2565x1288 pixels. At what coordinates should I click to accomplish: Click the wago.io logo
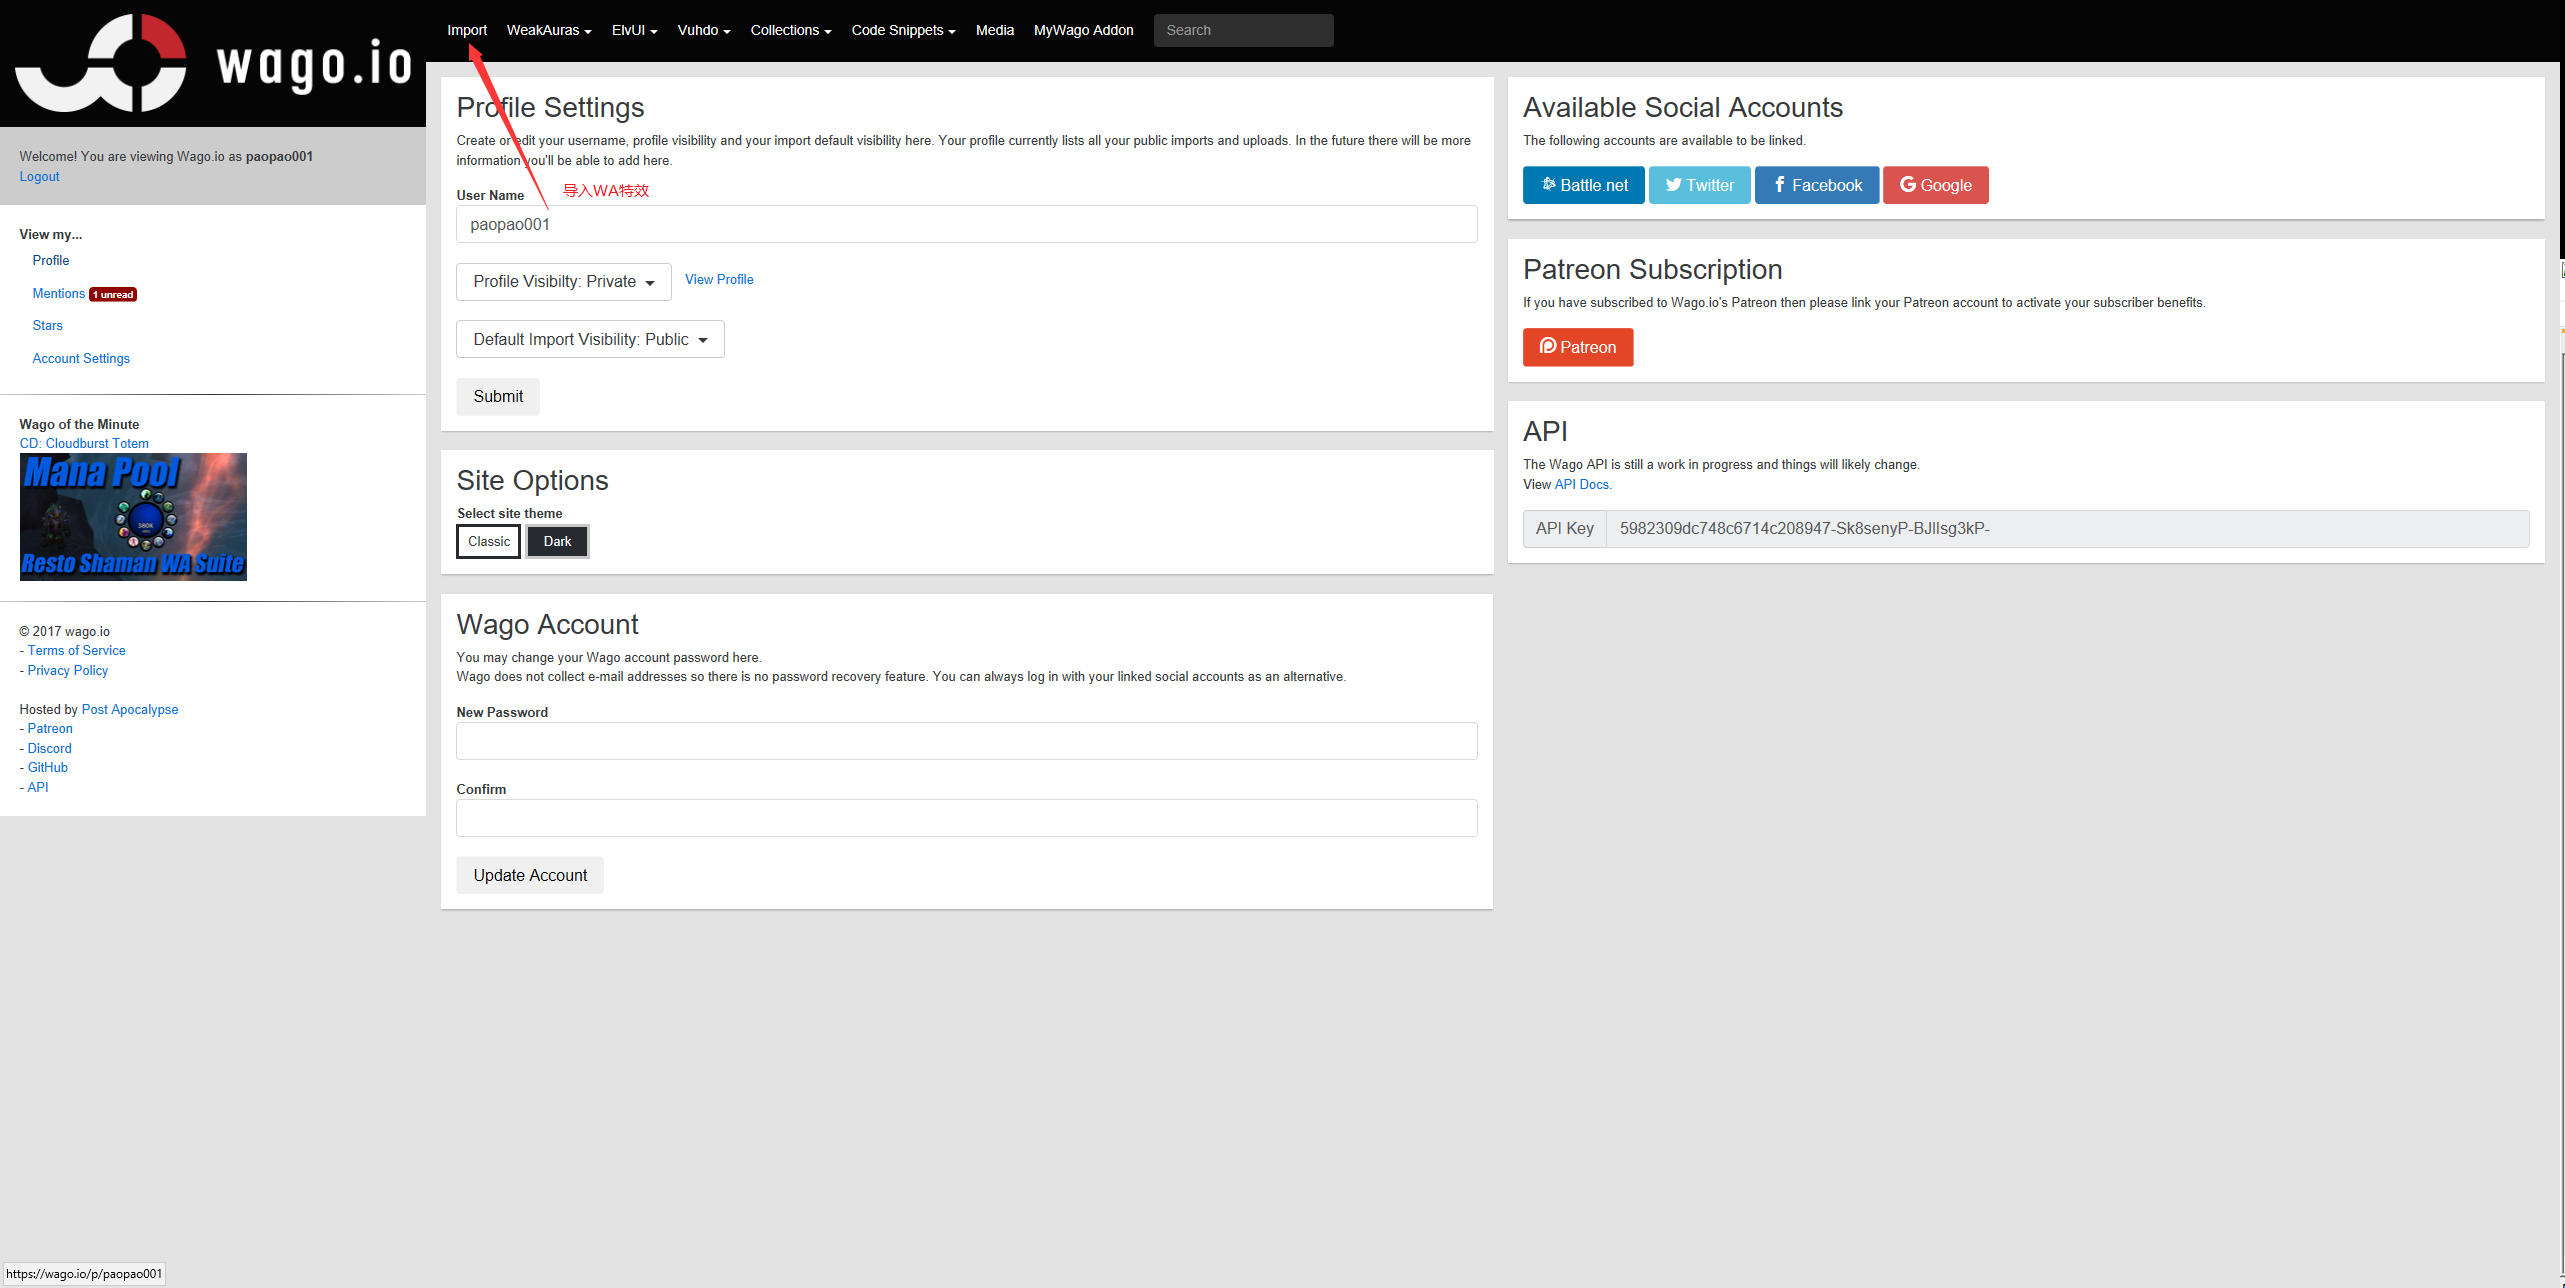212,63
